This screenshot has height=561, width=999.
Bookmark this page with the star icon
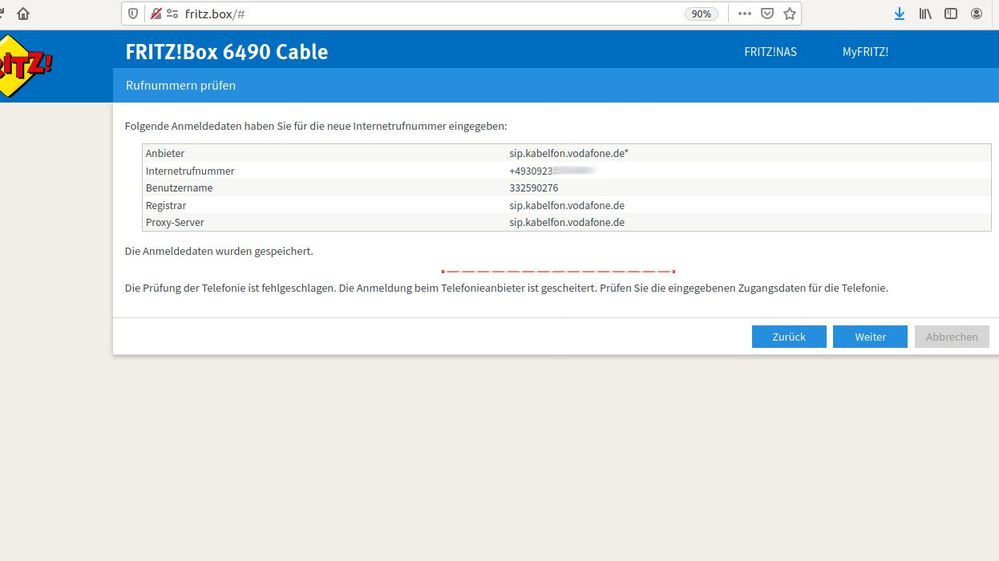[789, 13]
